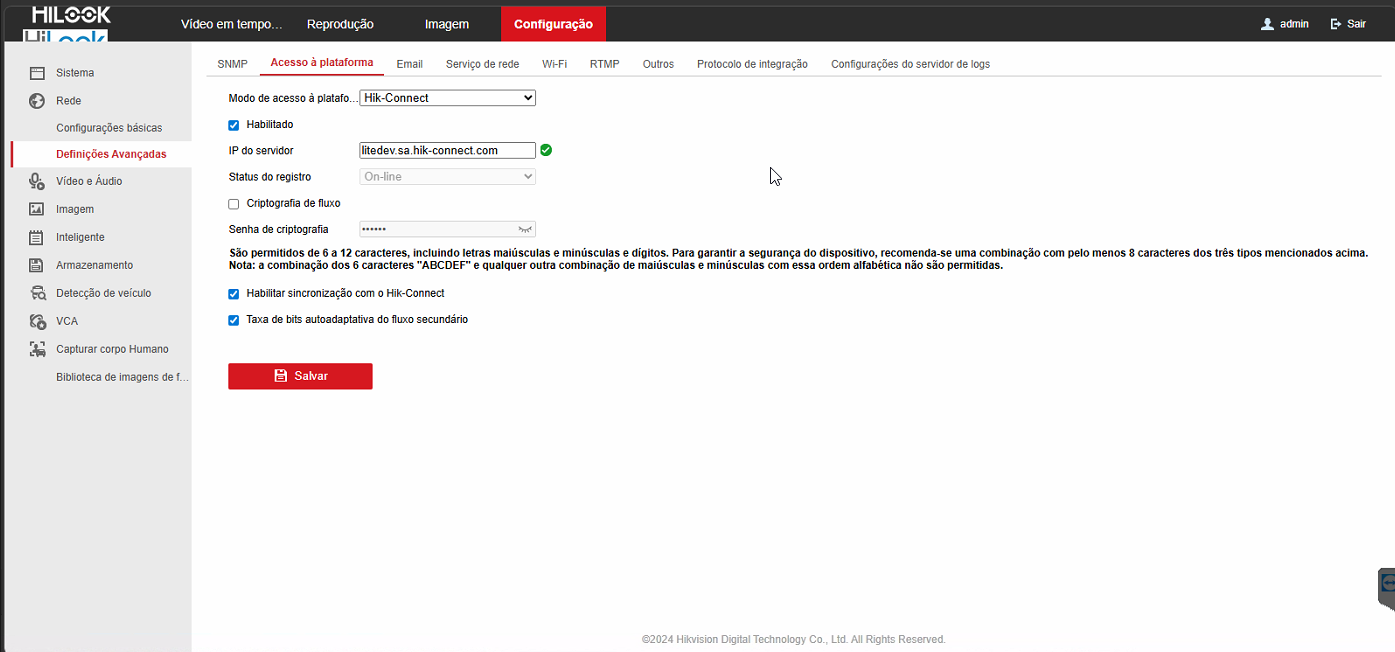This screenshot has width=1395, height=652.
Task: Uncheck the Habilitado checkbox
Action: pyautogui.click(x=234, y=125)
